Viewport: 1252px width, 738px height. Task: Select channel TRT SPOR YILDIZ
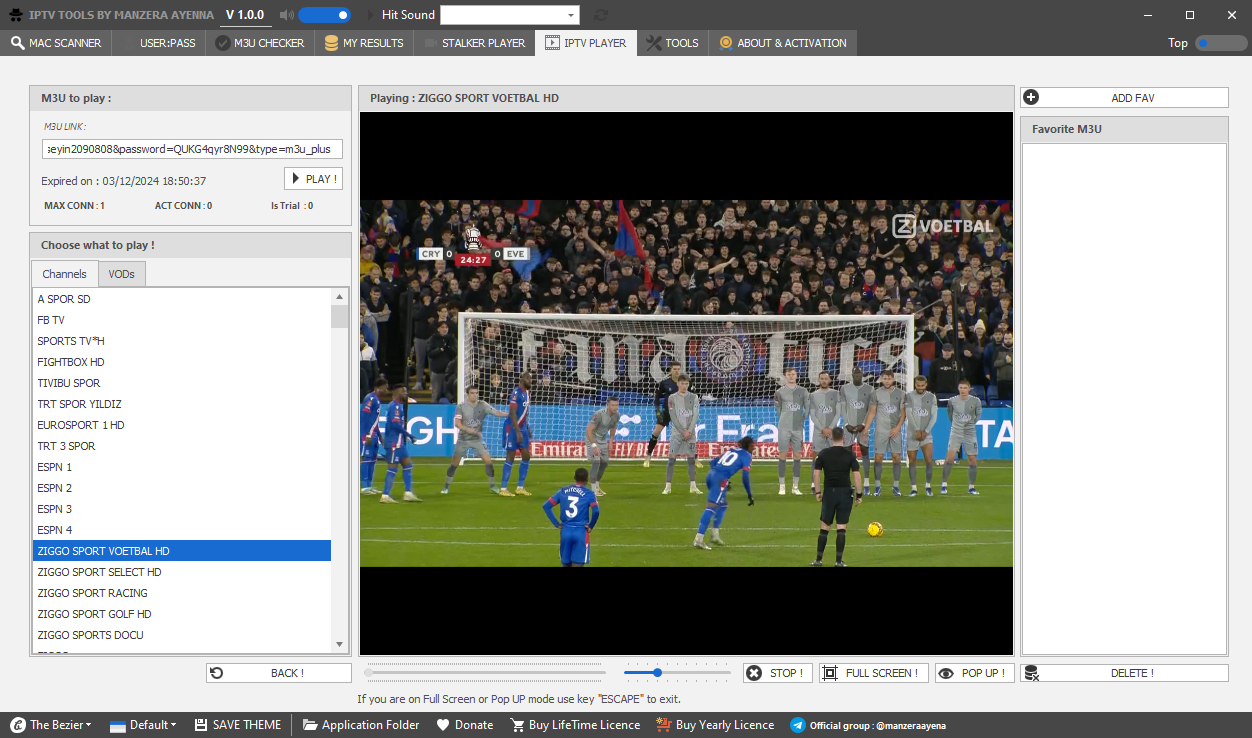182,404
